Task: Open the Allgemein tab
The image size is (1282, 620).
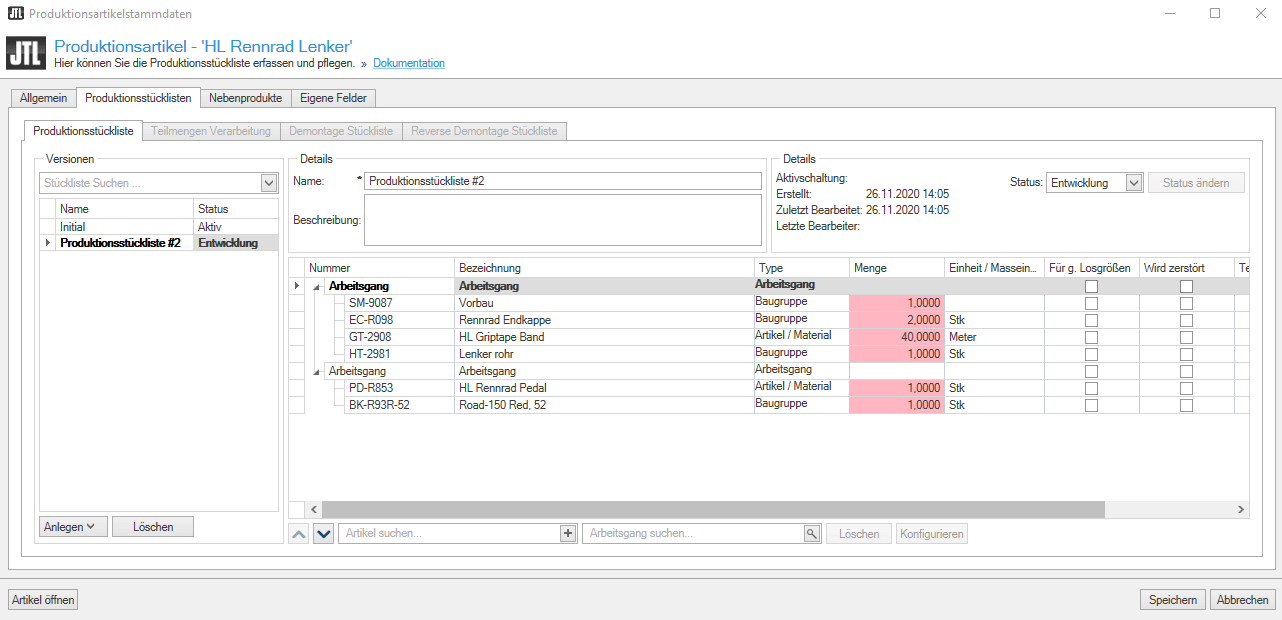Action: [43, 98]
